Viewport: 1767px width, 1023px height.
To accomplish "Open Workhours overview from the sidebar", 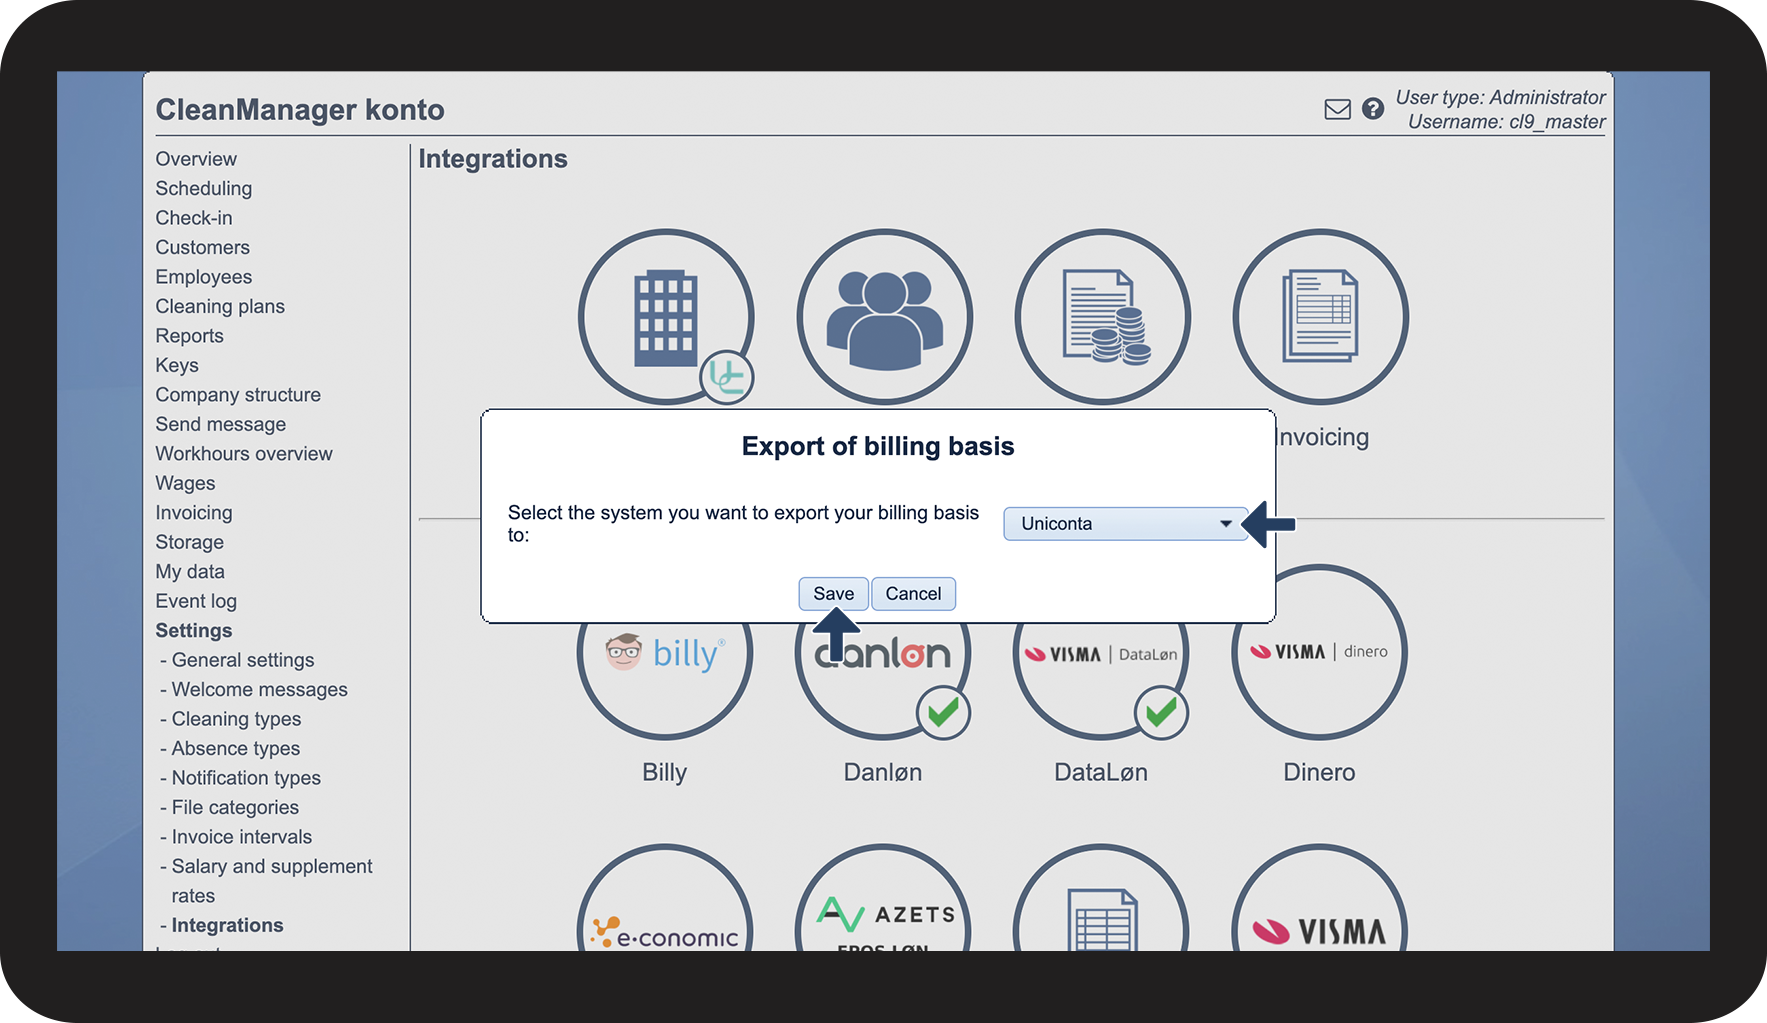I will 244,453.
